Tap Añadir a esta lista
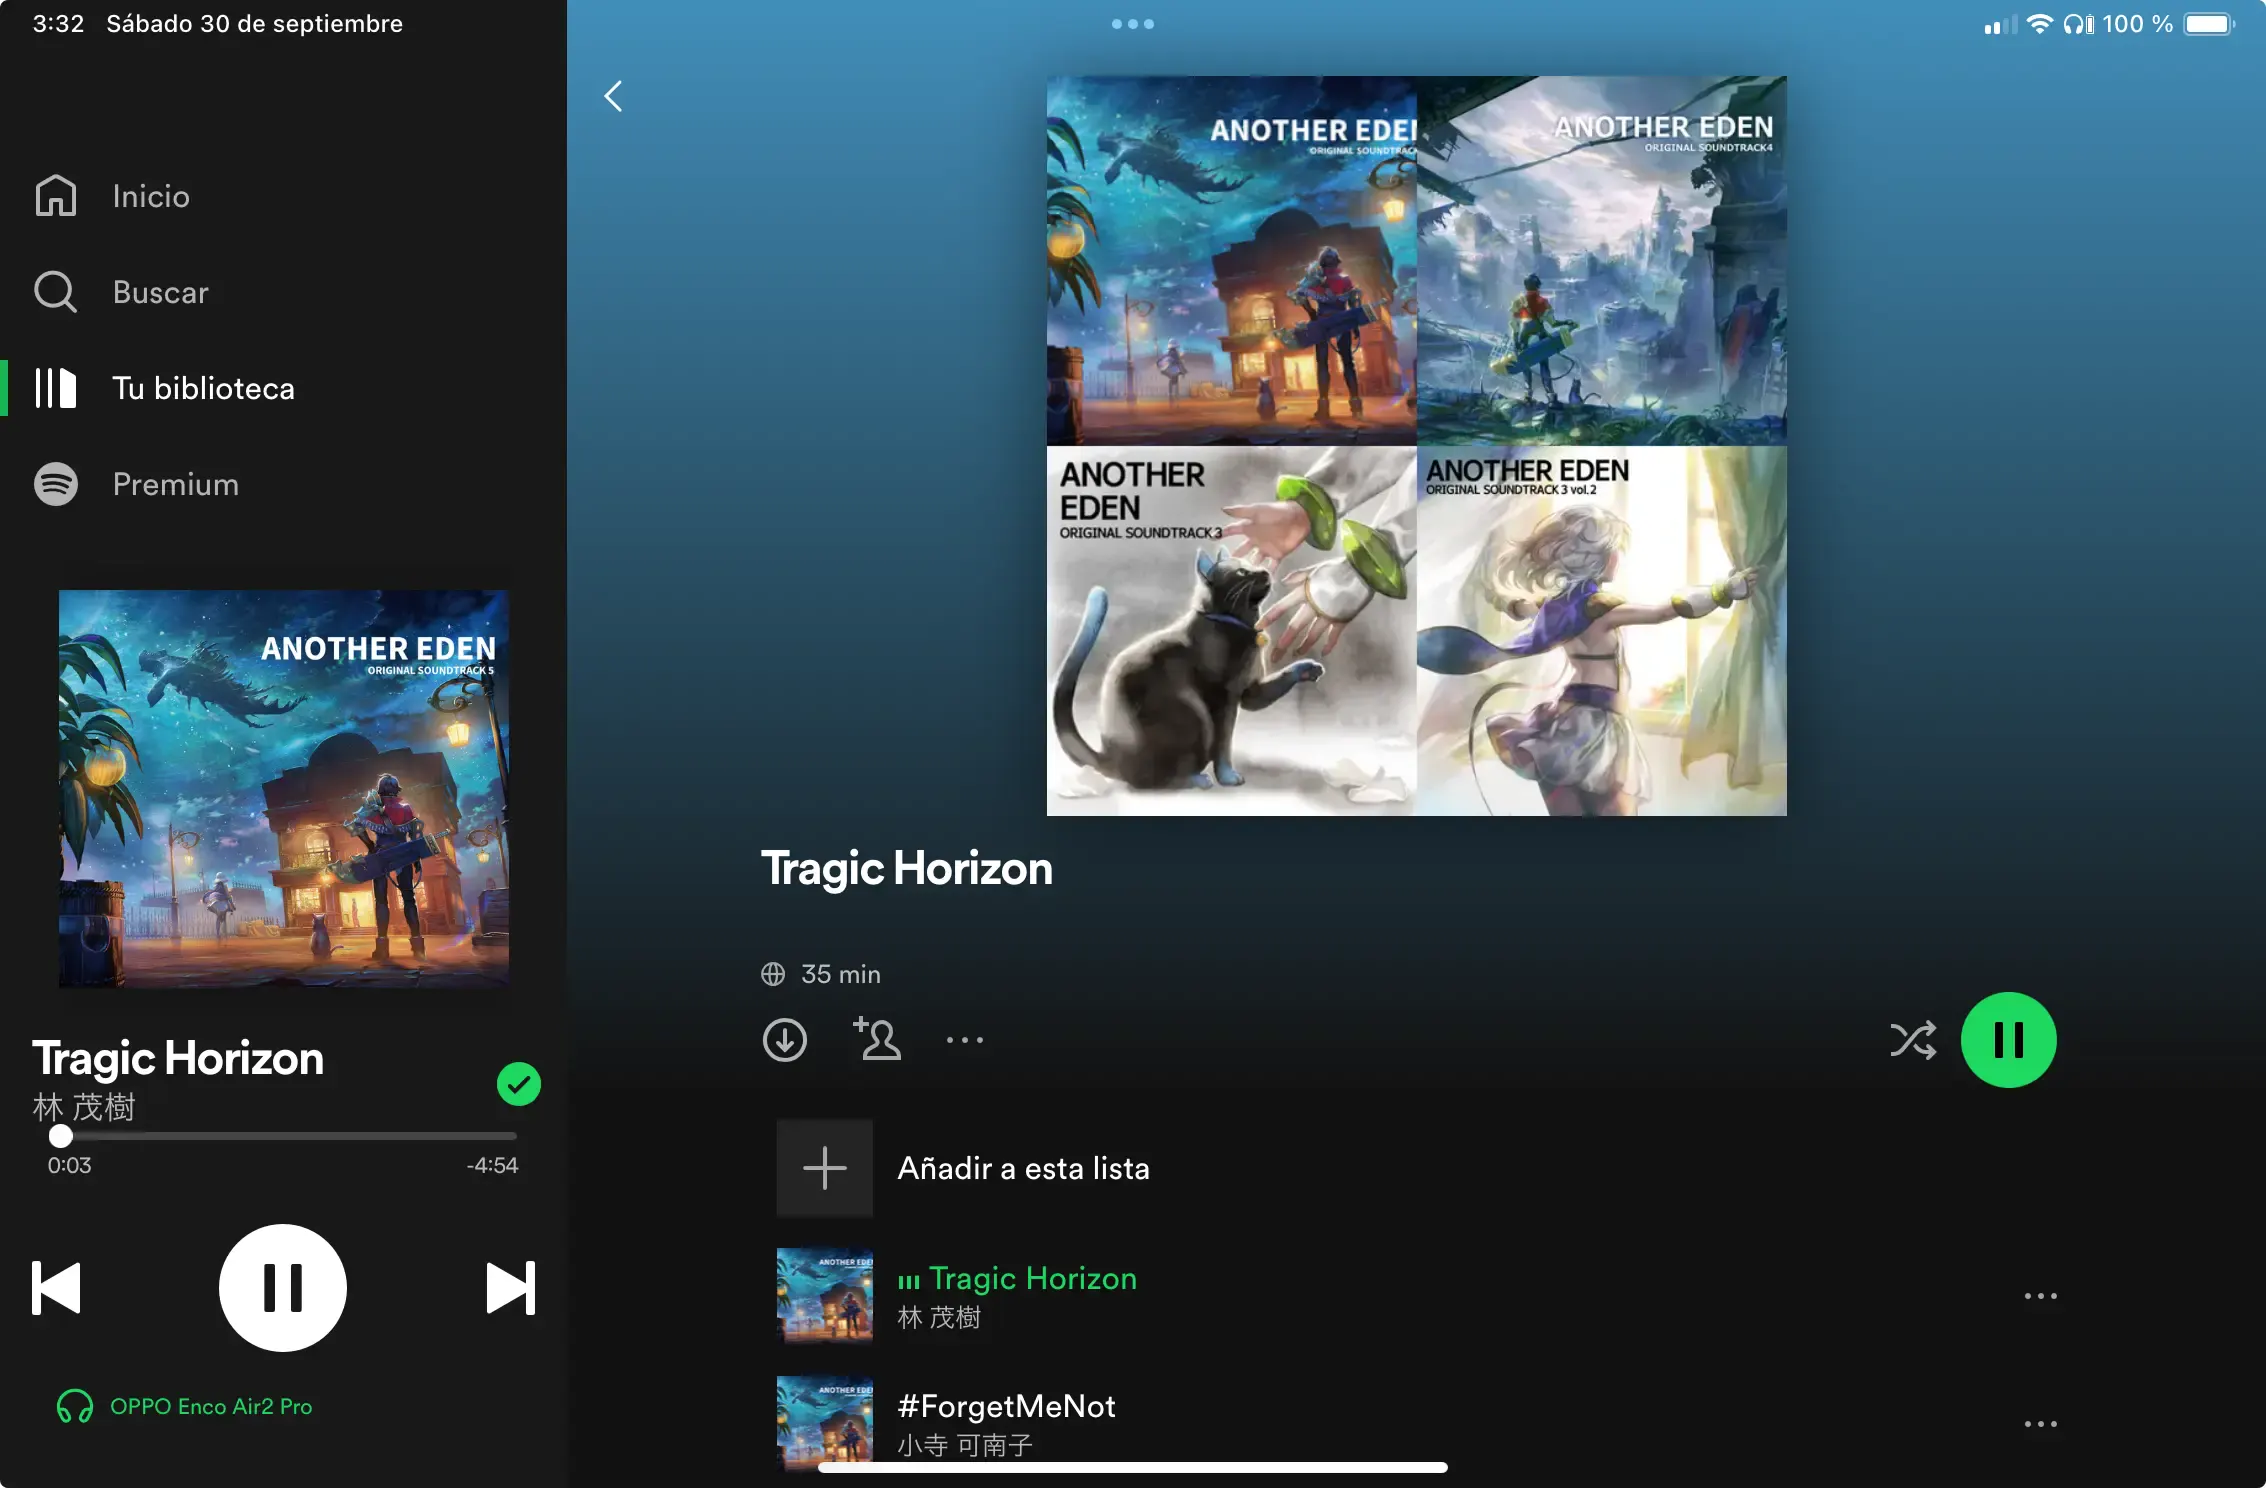The width and height of the screenshot is (2266, 1488). [x=1022, y=1168]
